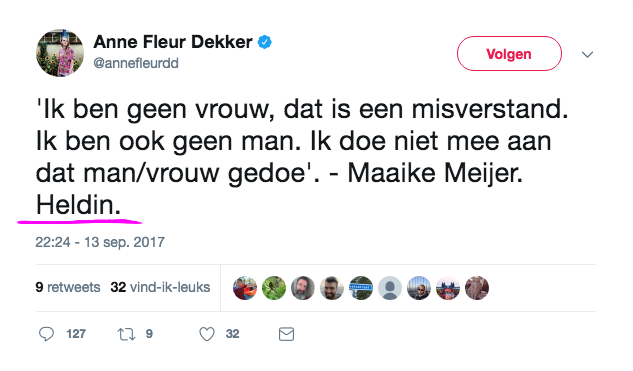This screenshot has height=371, width=633.
Task: Click the tweet timestamp 22:24 - 13 sep. 2017
Action: pos(100,242)
